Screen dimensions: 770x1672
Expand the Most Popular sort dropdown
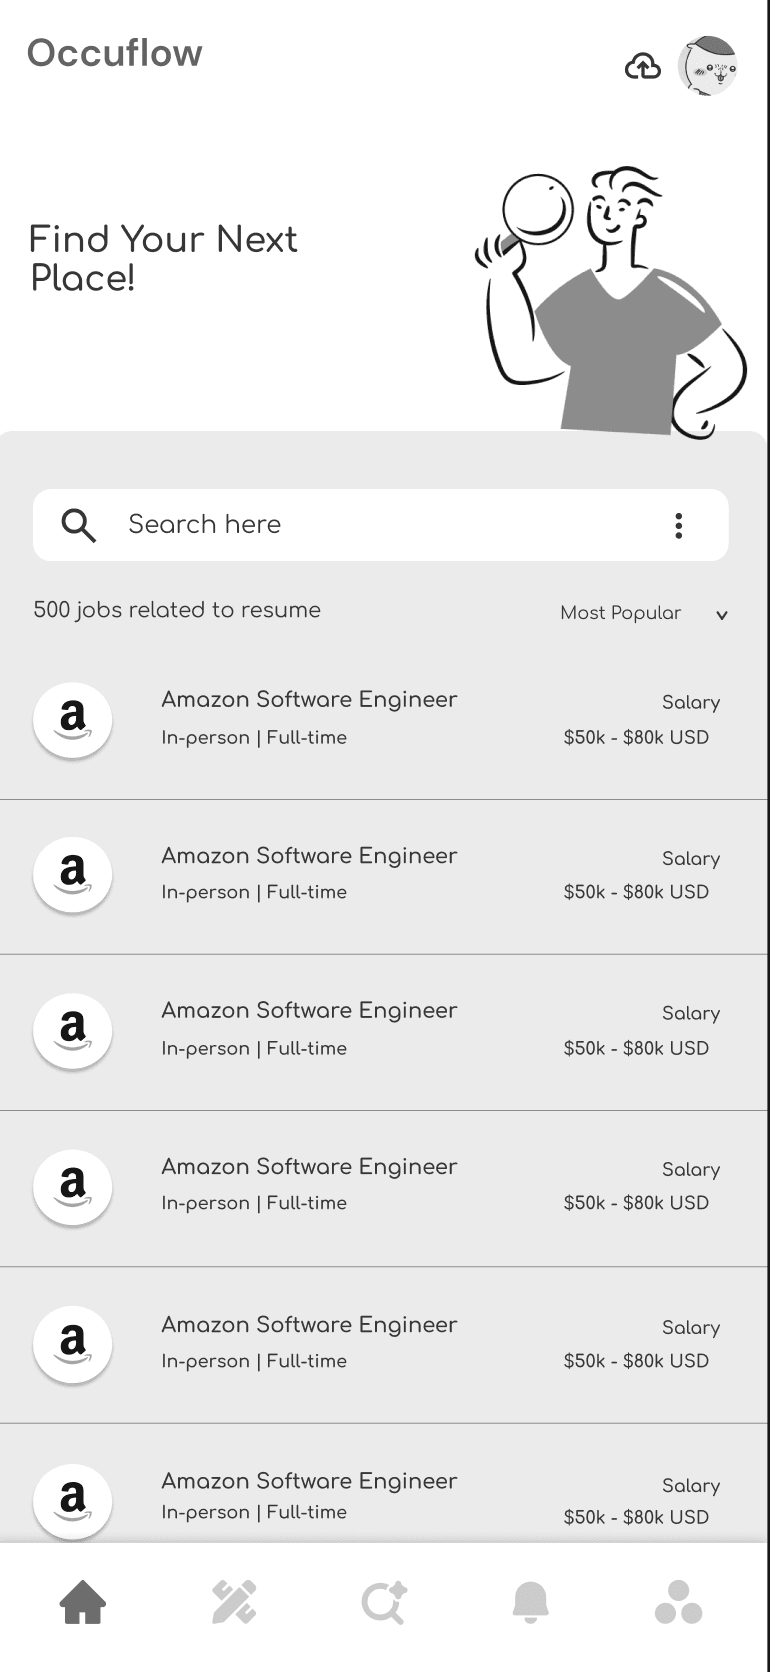(x=644, y=613)
